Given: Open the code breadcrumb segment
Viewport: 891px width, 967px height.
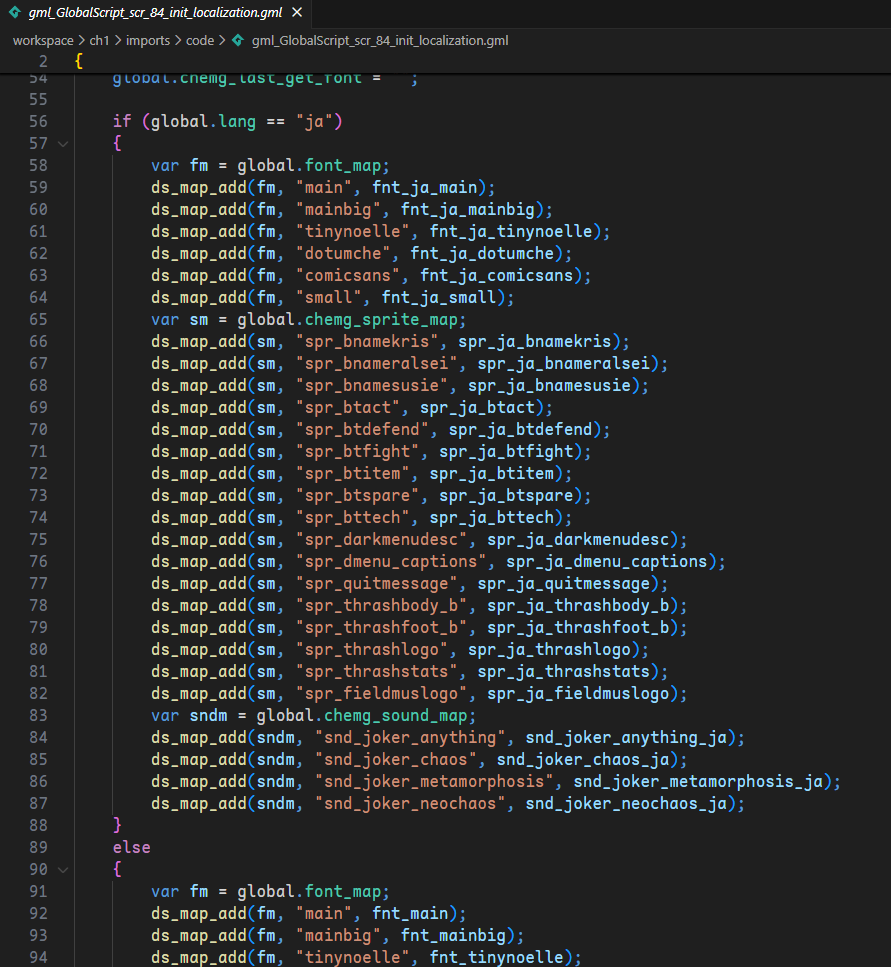Looking at the screenshot, I should coord(200,41).
